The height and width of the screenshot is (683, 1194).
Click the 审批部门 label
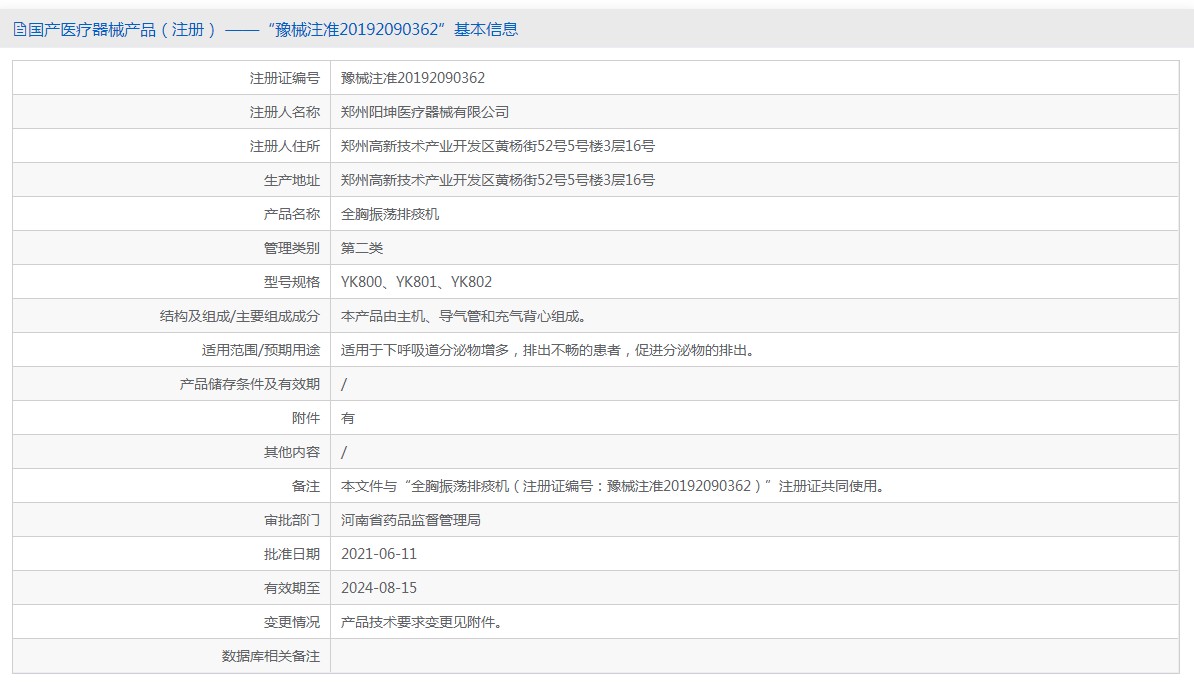[x=292, y=520]
